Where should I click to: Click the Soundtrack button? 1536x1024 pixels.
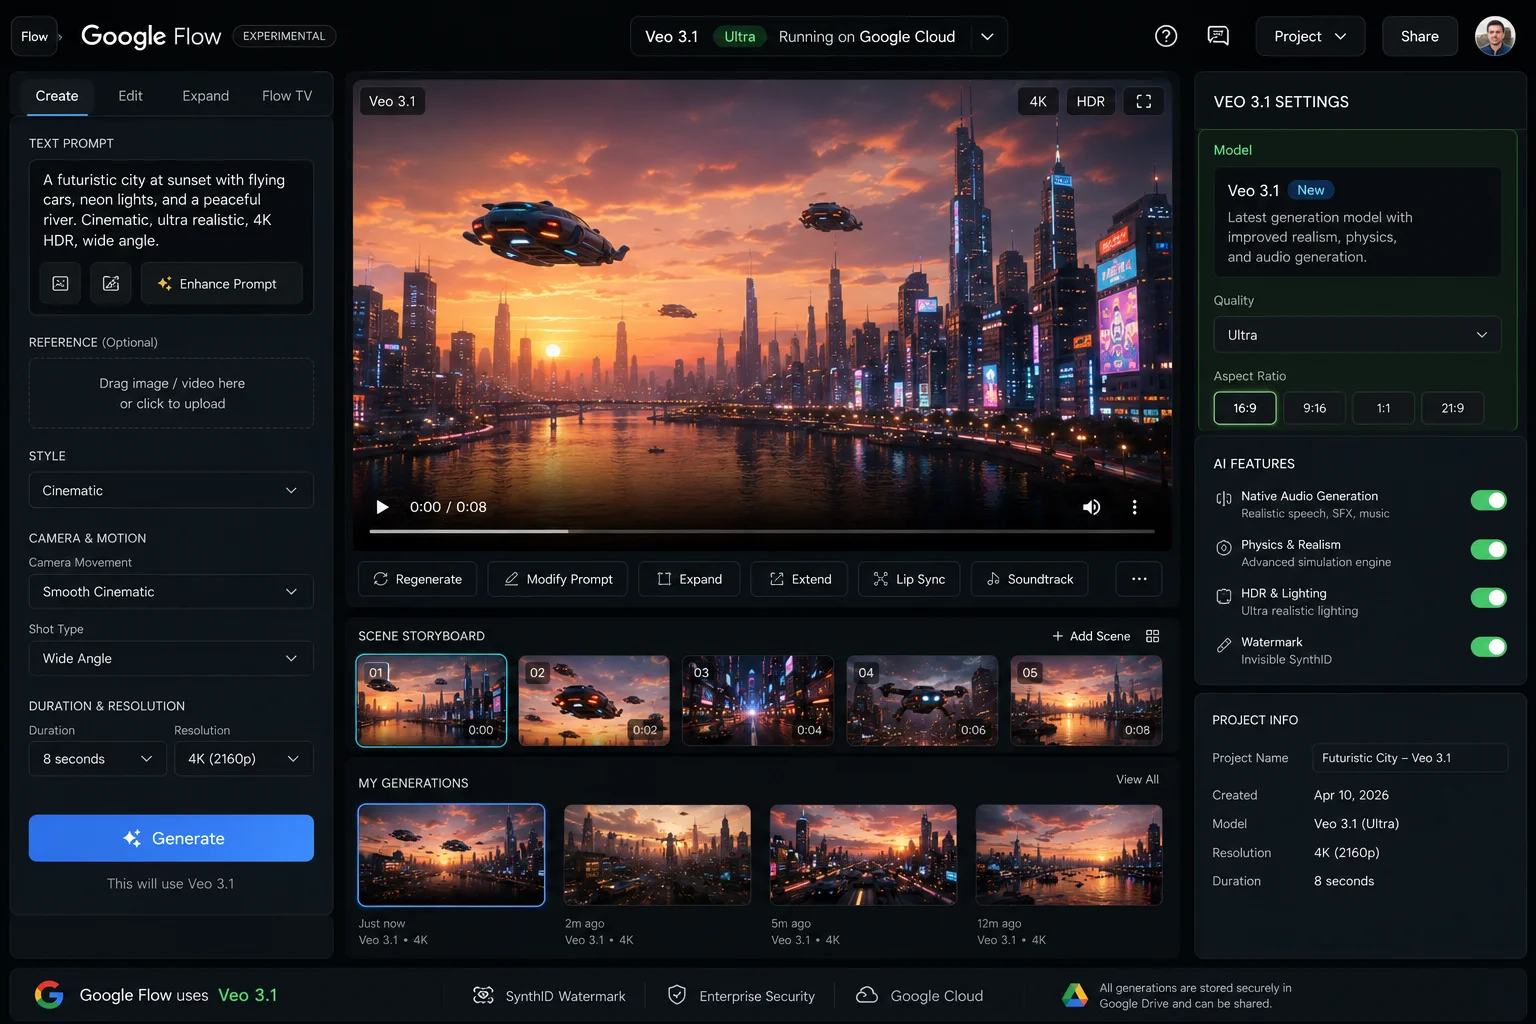(1029, 579)
